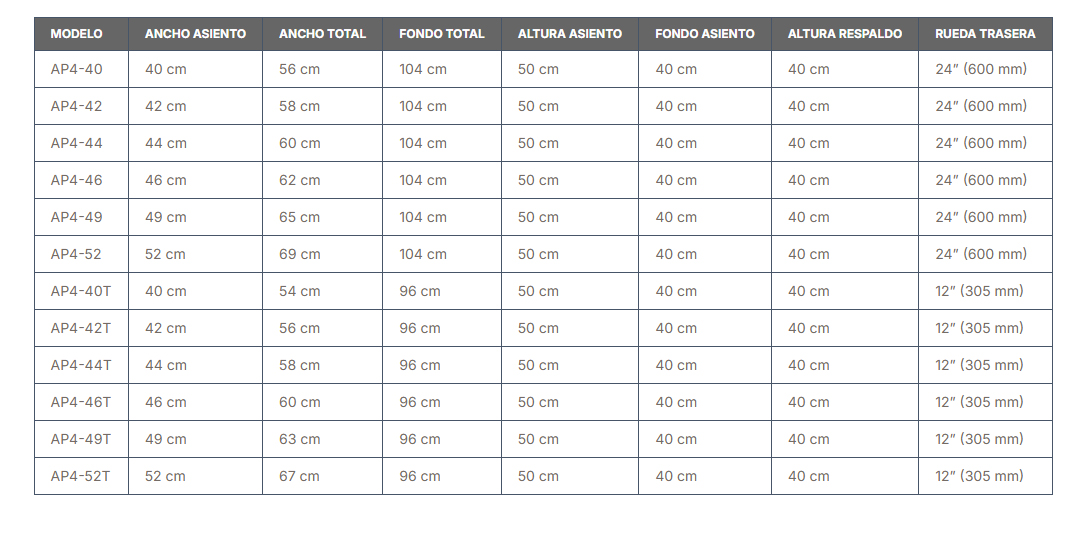
Task: Click the AP4-52 model cell
Action: (x=76, y=255)
